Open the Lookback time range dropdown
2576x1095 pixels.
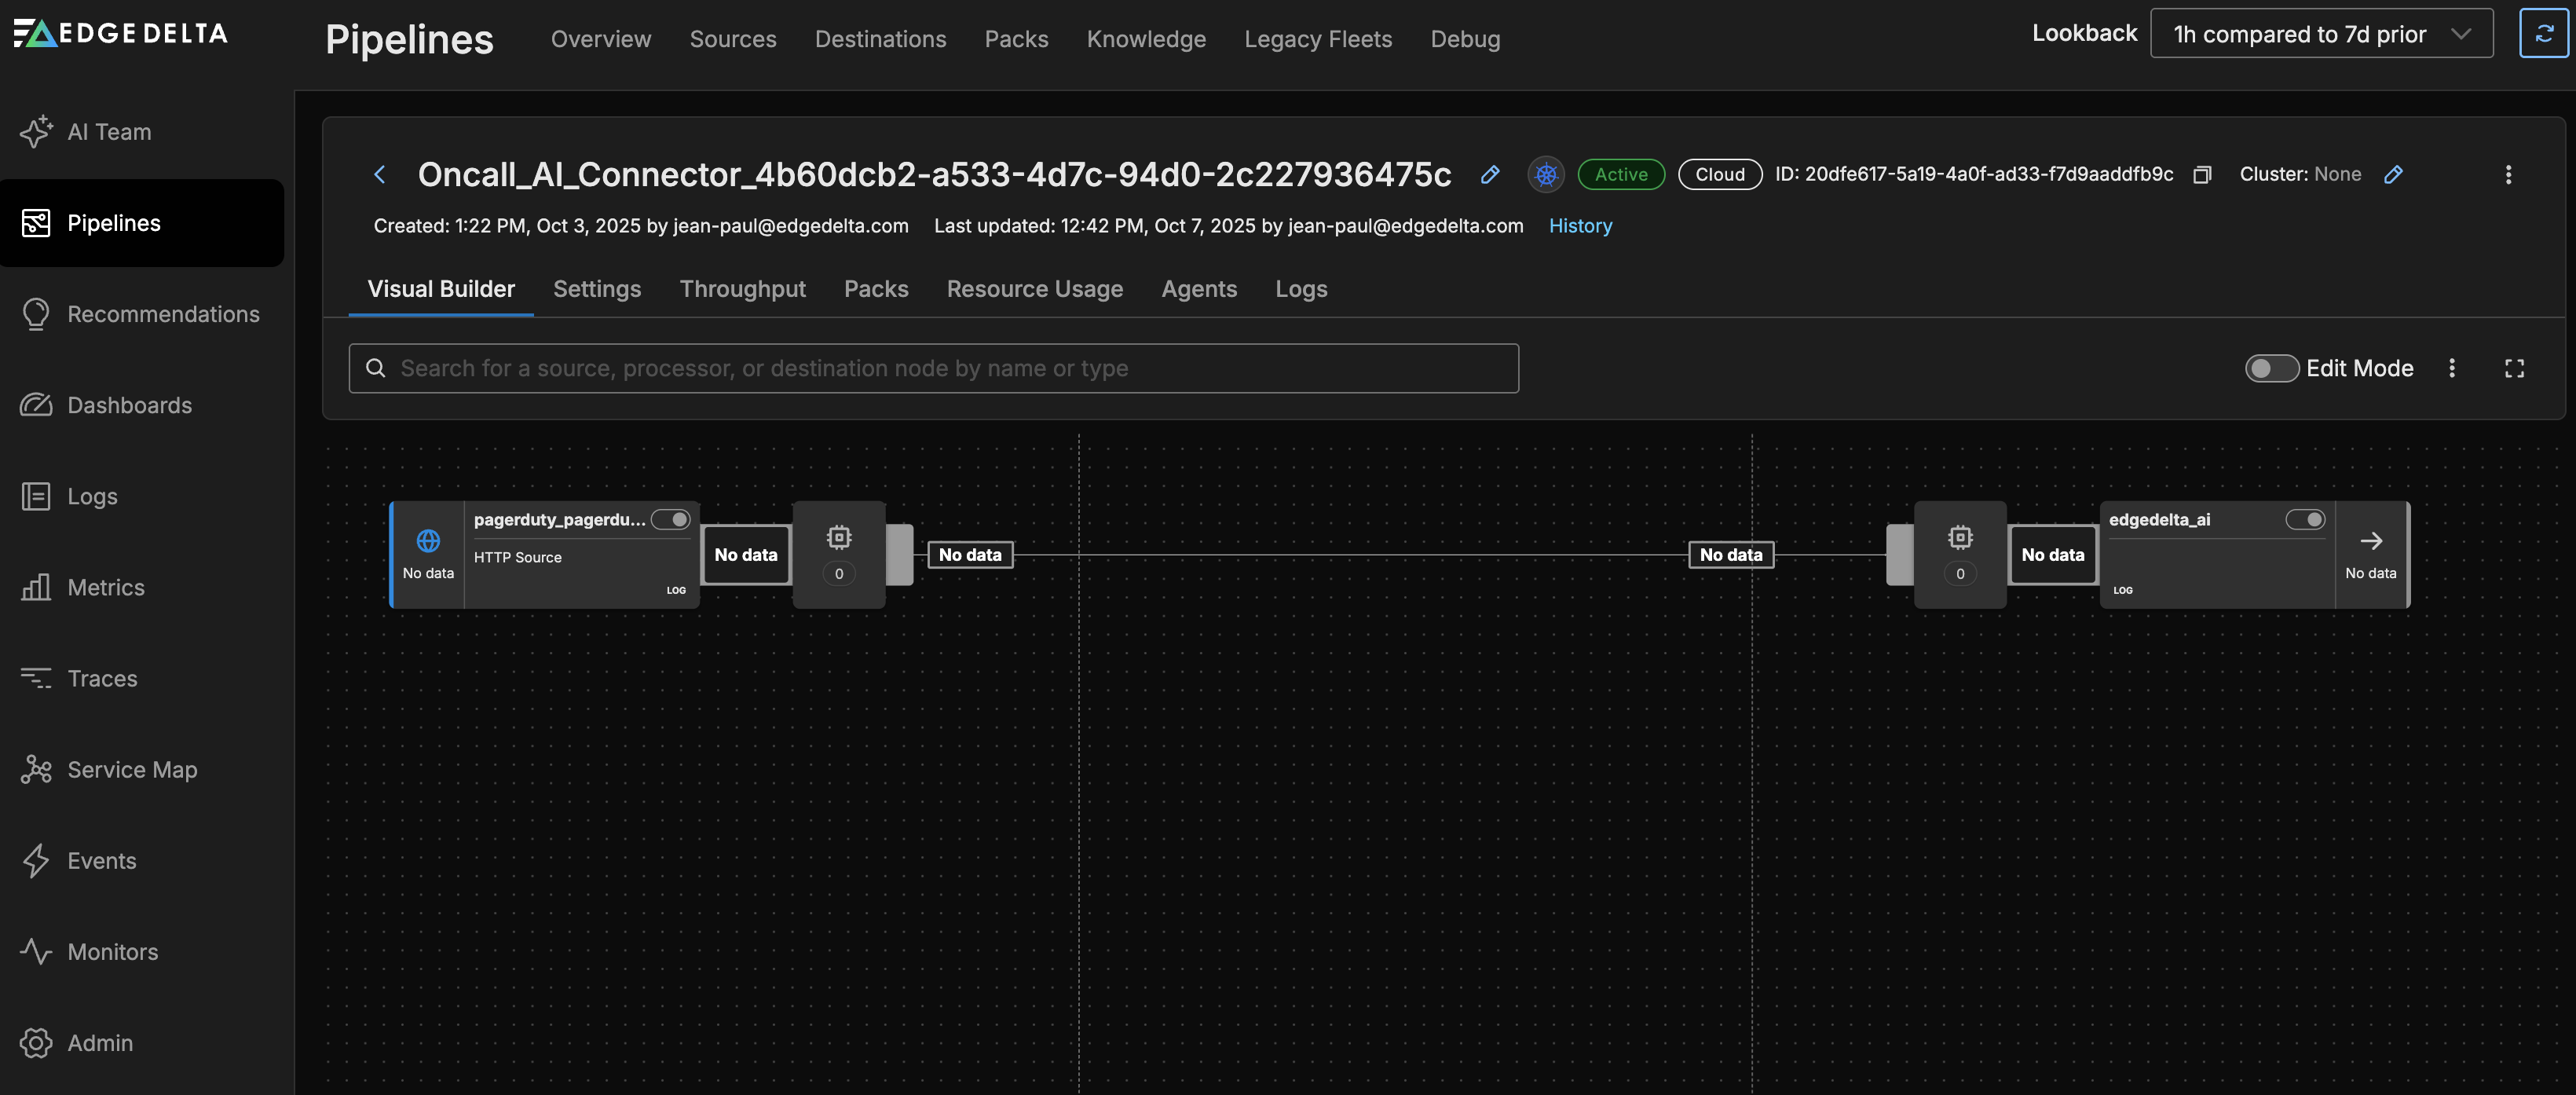(2320, 34)
